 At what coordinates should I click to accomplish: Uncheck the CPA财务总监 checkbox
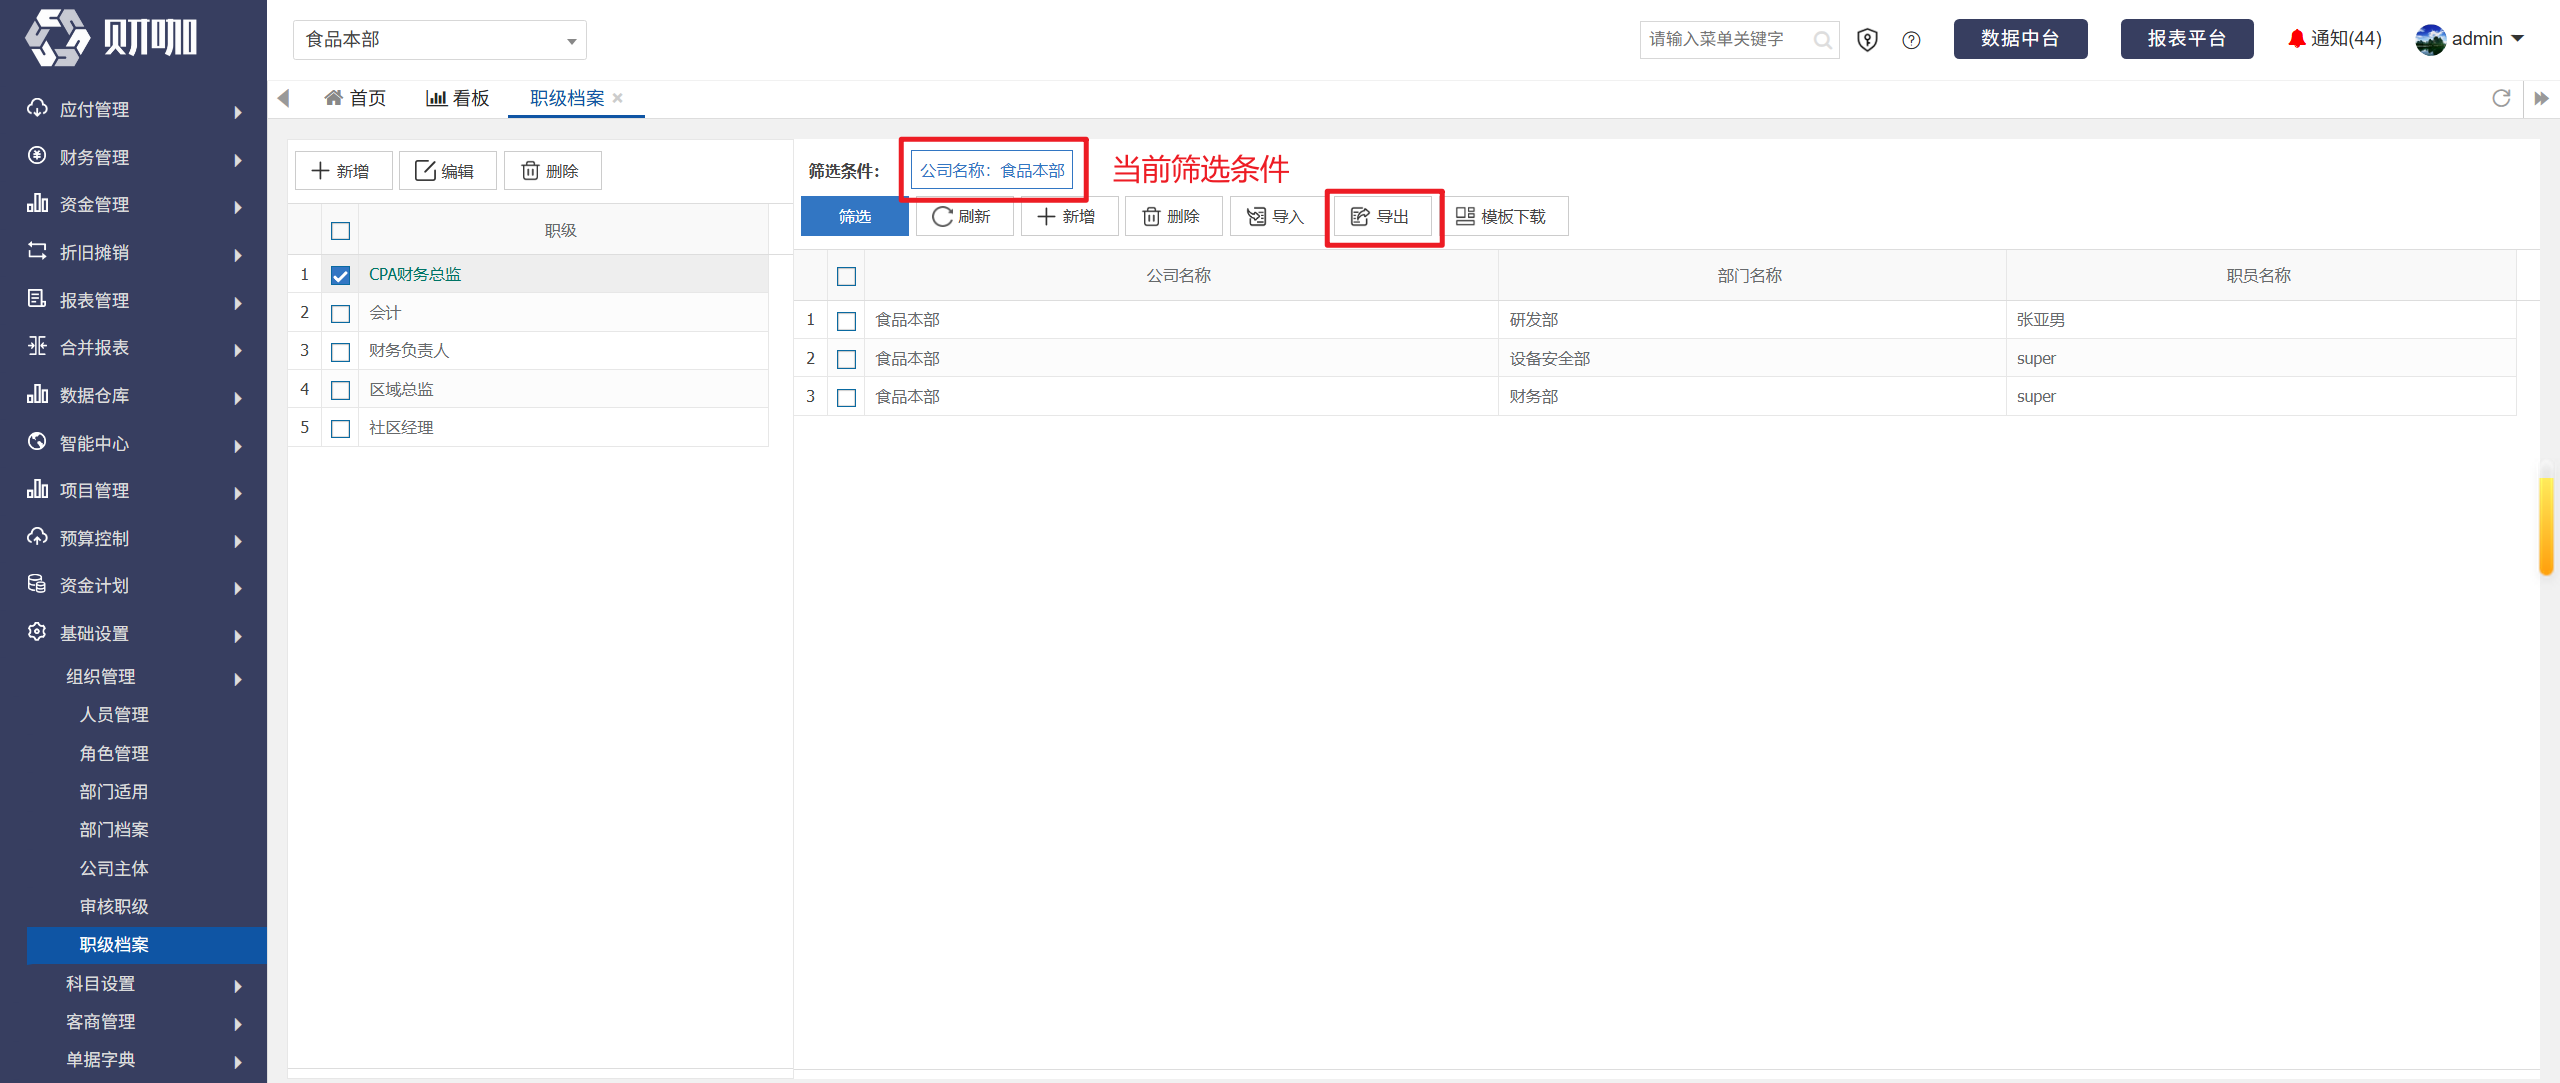(x=340, y=275)
